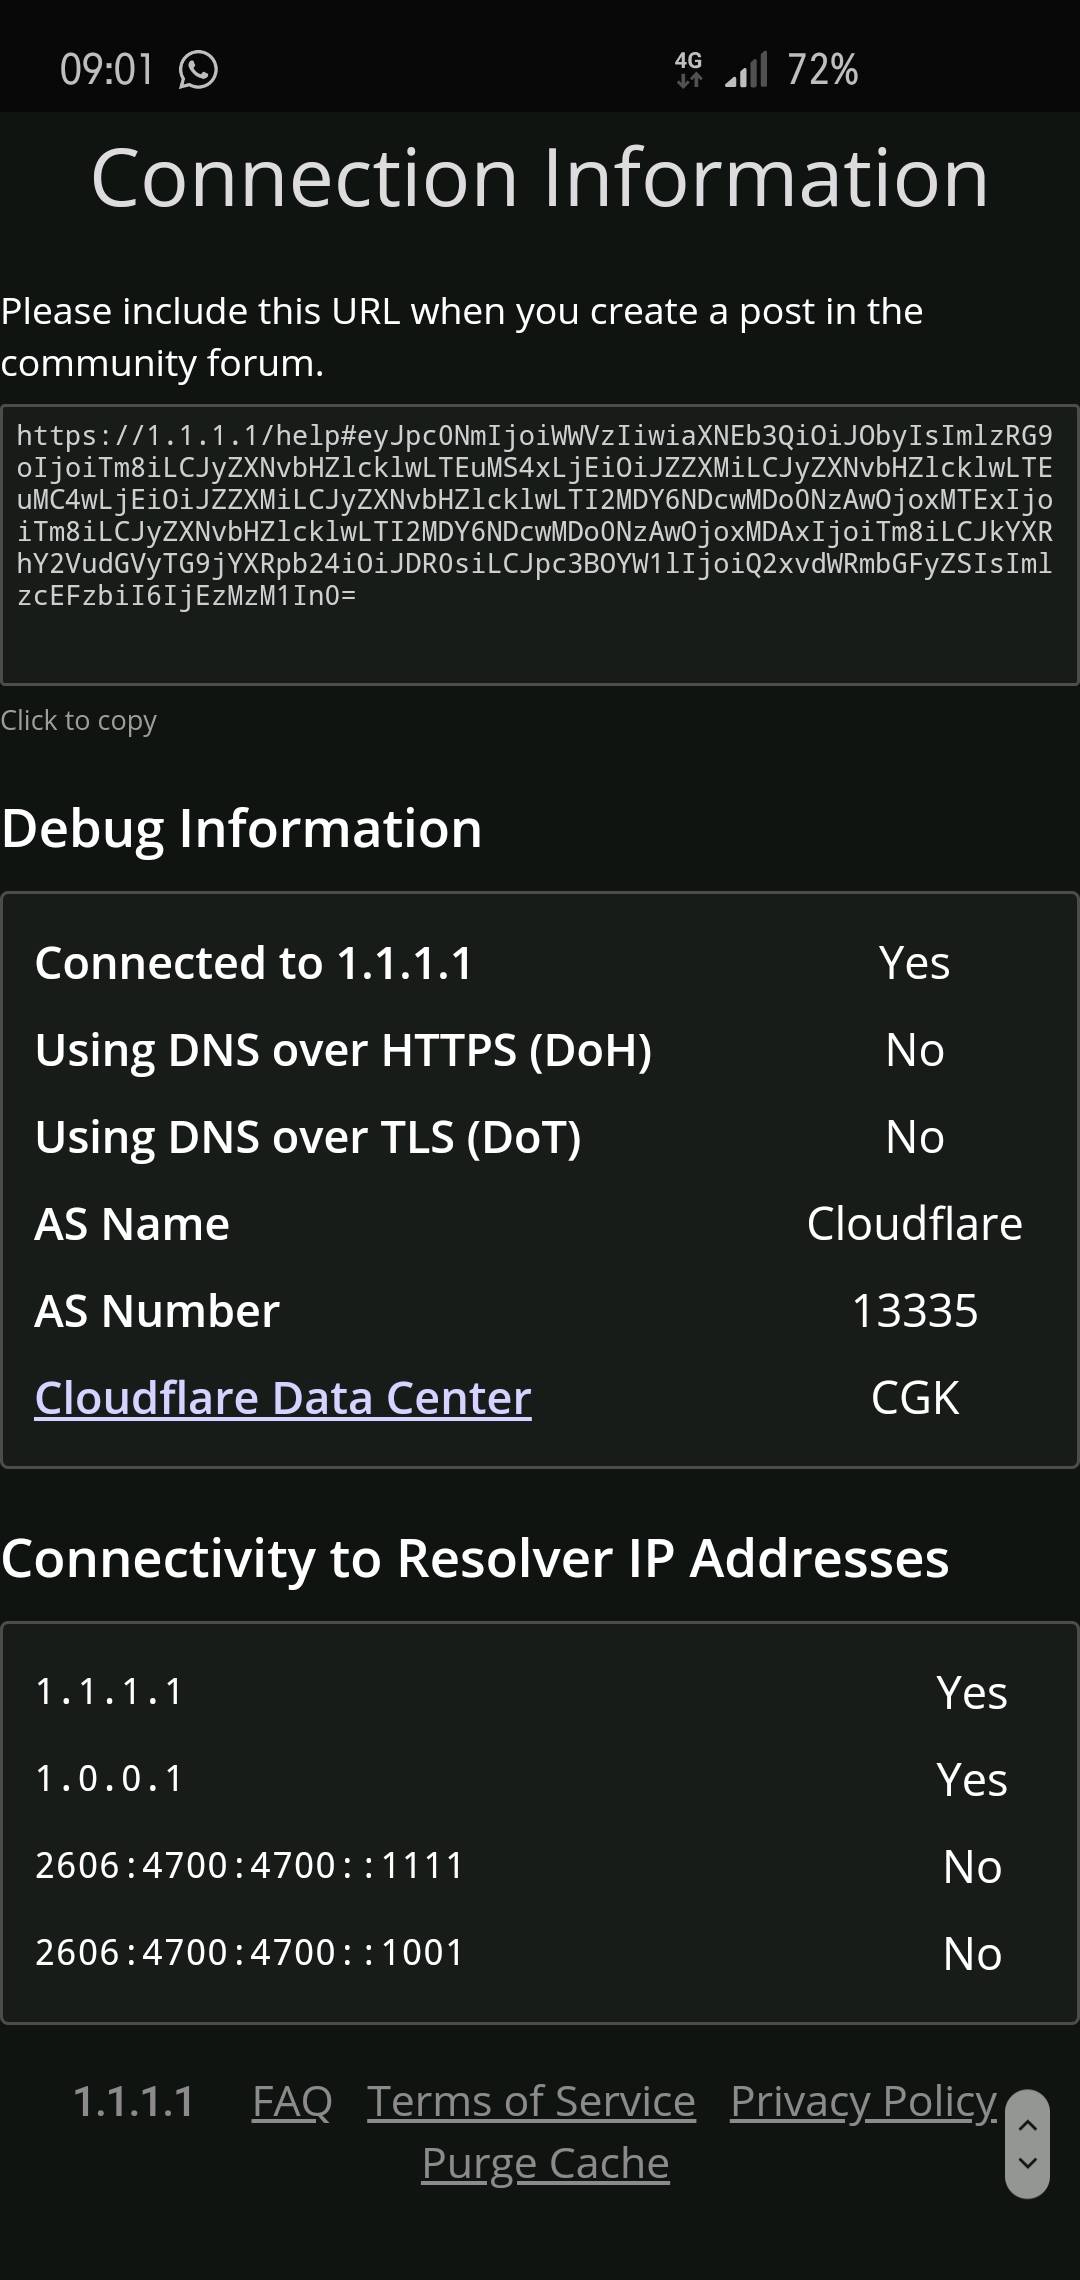This screenshot has width=1080, height=2280.
Task: Tap the Click to copy label
Action: [79, 721]
